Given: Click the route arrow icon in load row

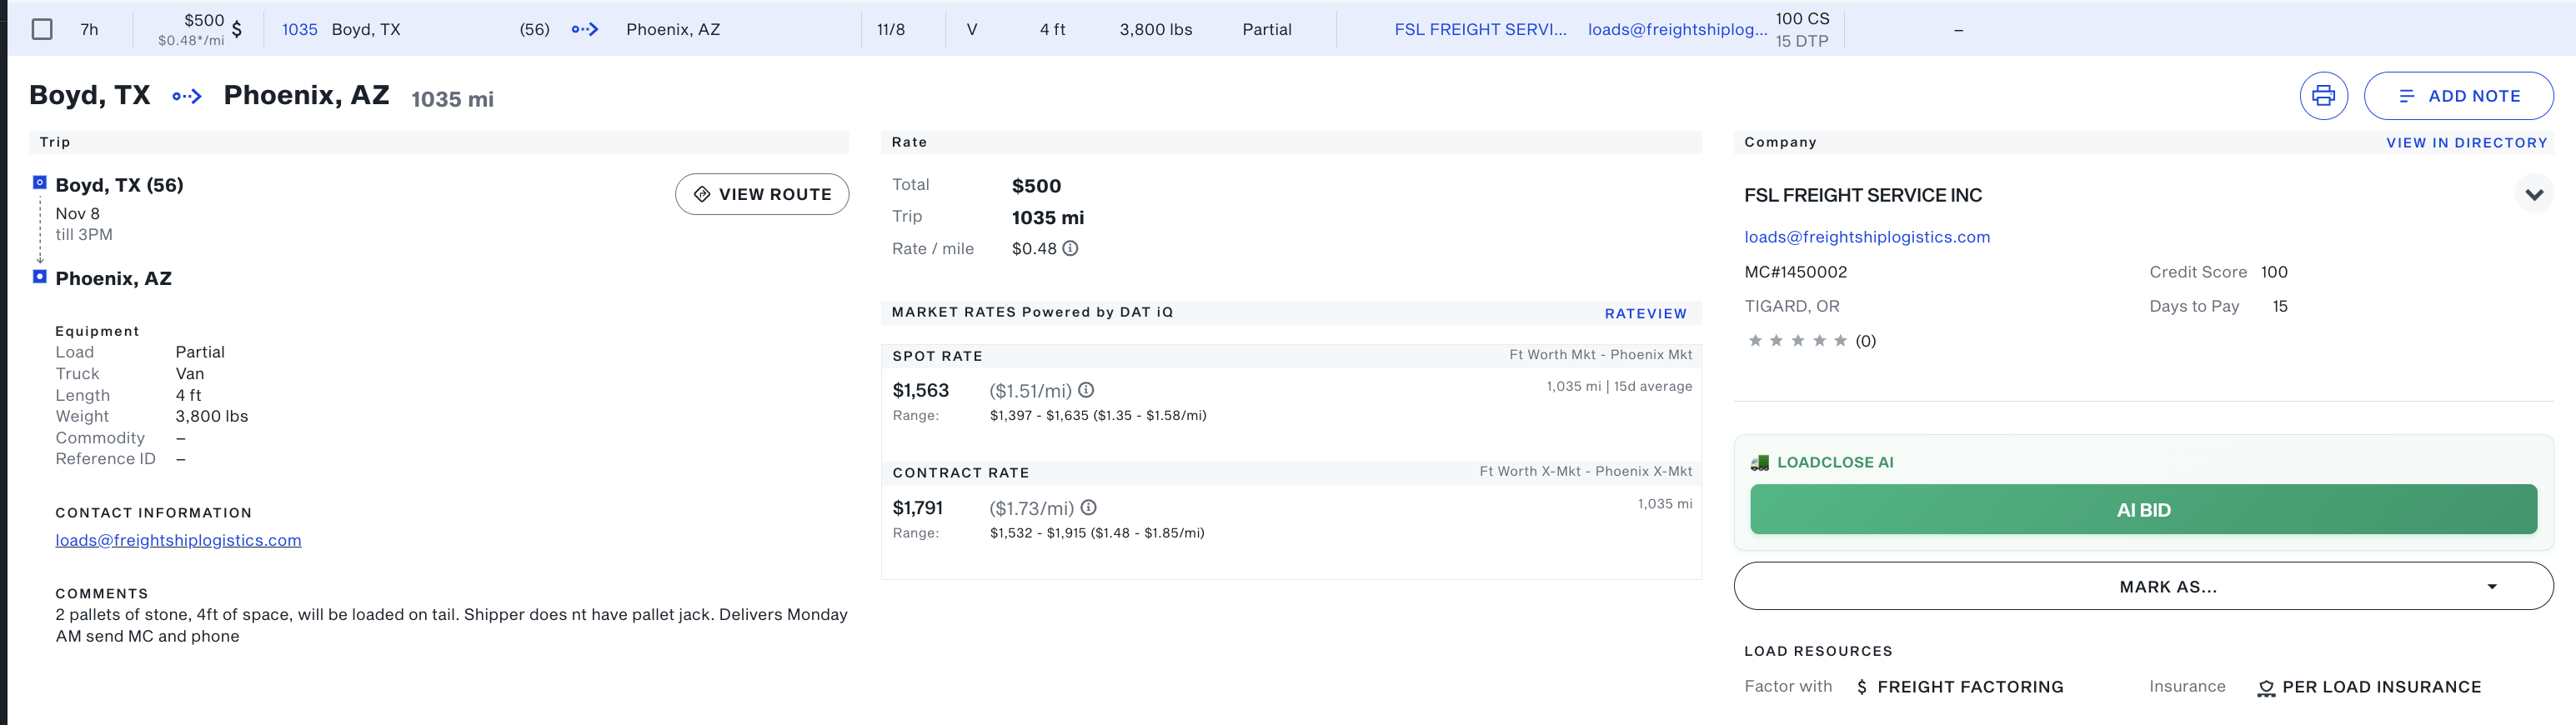Looking at the screenshot, I should 585,29.
